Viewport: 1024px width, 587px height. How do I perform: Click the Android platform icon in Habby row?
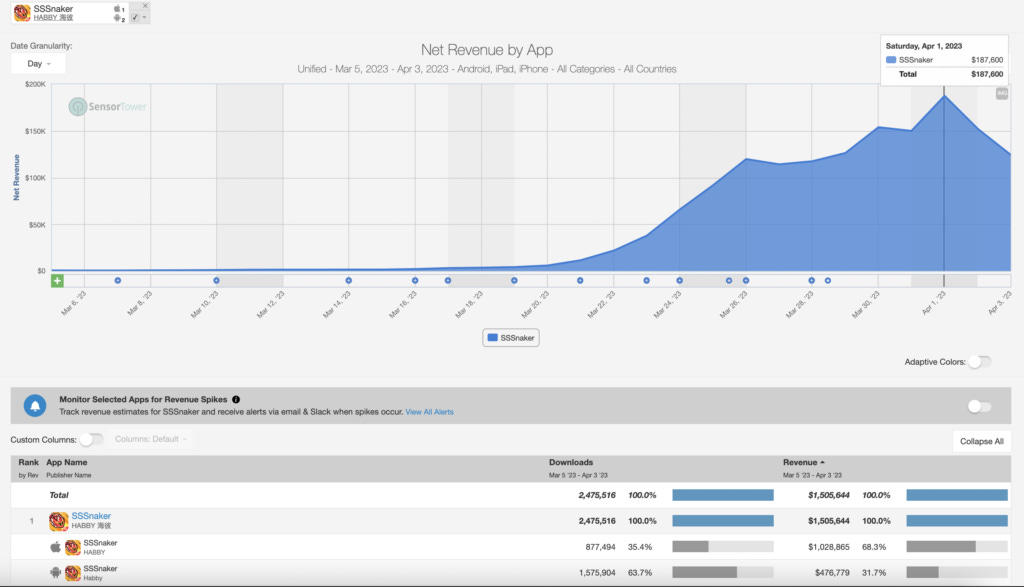56,573
